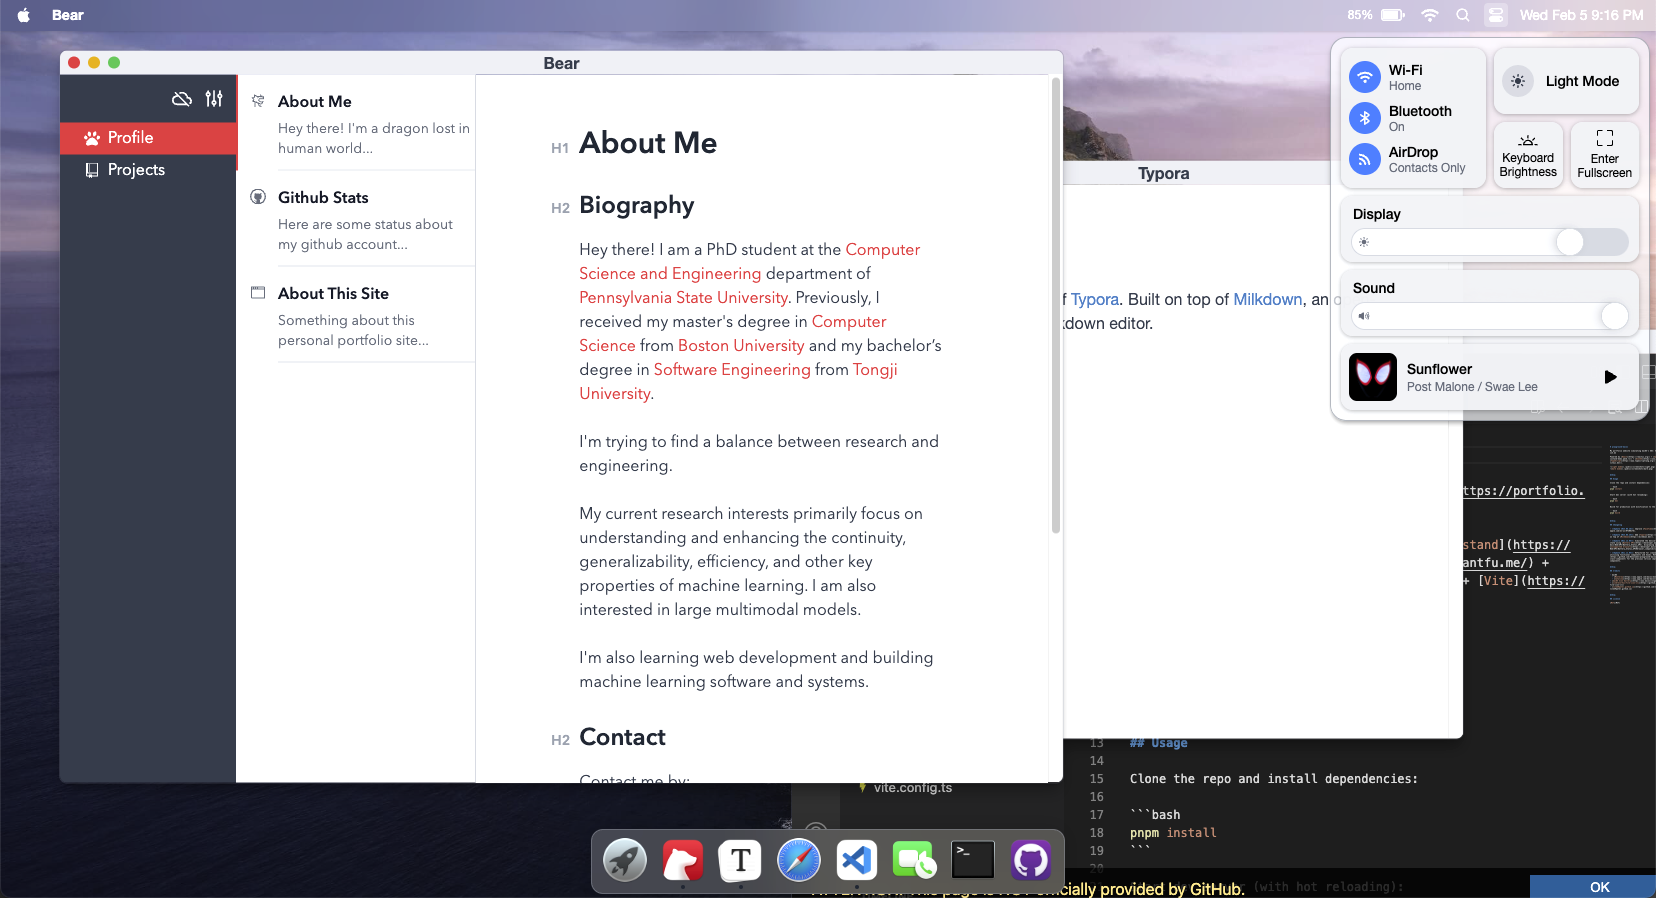
Task: Open the Bear menu in the menu bar
Action: point(68,15)
